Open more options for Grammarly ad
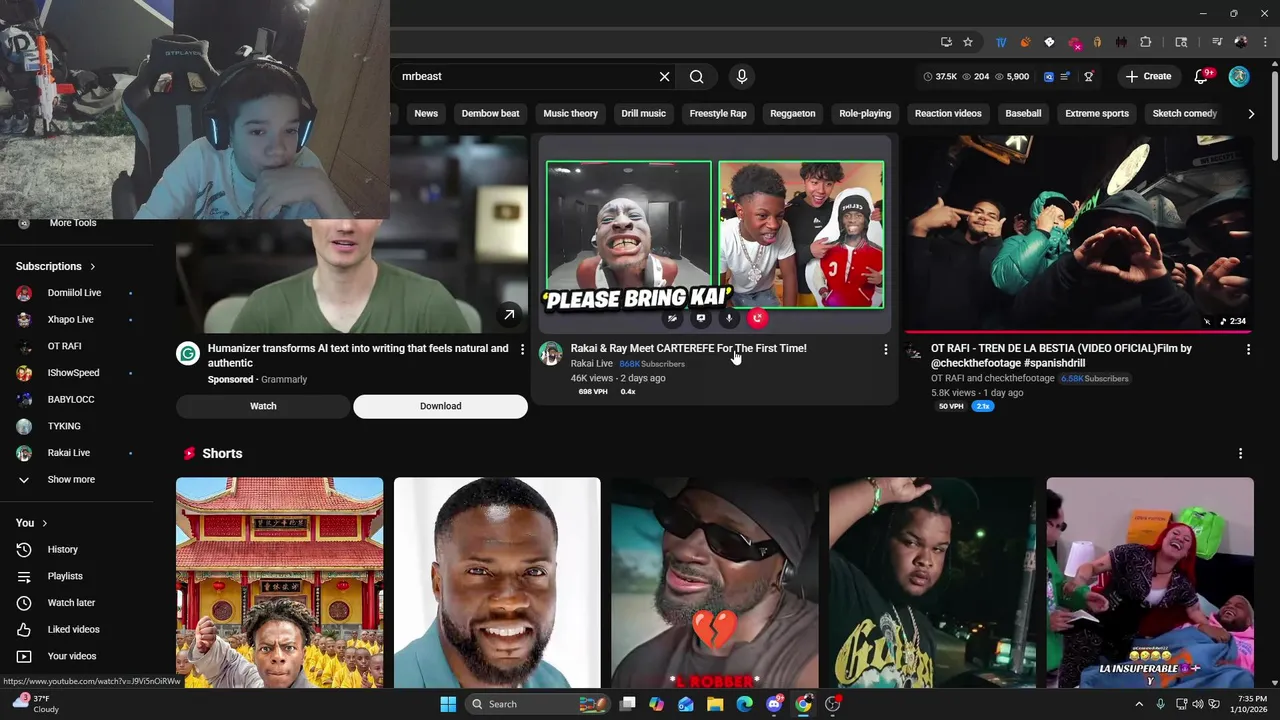This screenshot has width=1280, height=720. point(522,349)
